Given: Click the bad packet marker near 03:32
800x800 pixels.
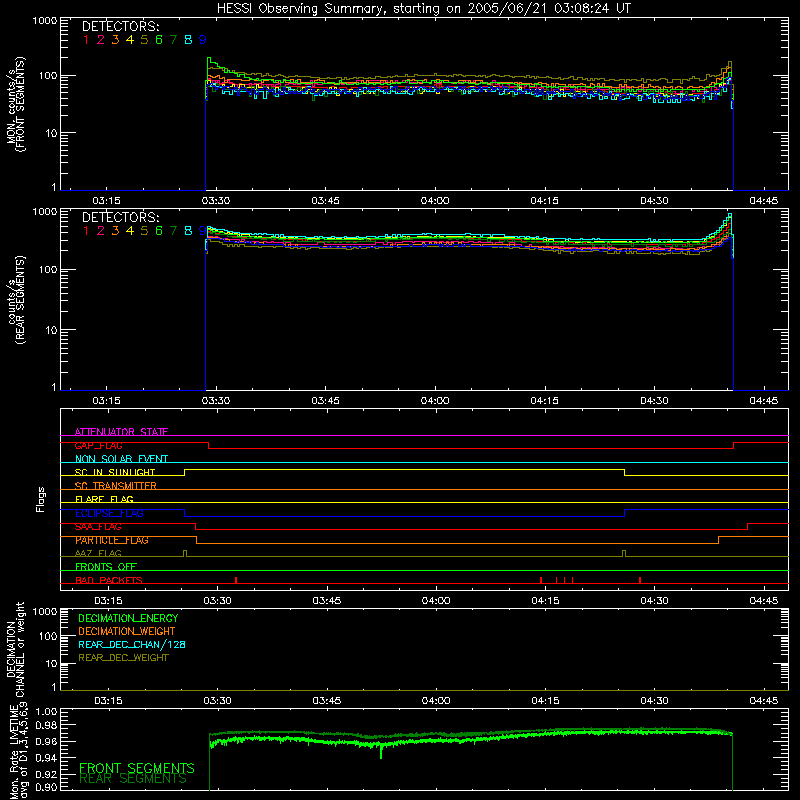Looking at the screenshot, I should pos(236,580).
